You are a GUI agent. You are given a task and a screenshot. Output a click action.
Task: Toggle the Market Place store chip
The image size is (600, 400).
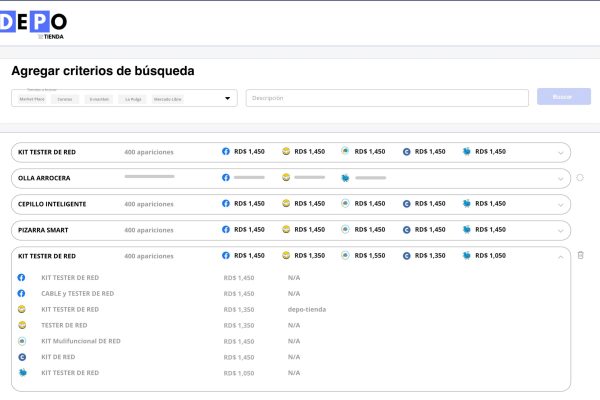coord(32,99)
